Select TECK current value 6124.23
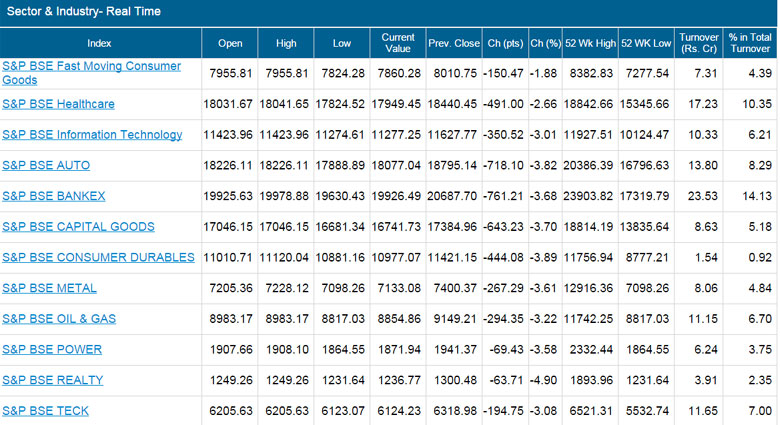Image resolution: width=780 pixels, height=425 pixels. 399,411
